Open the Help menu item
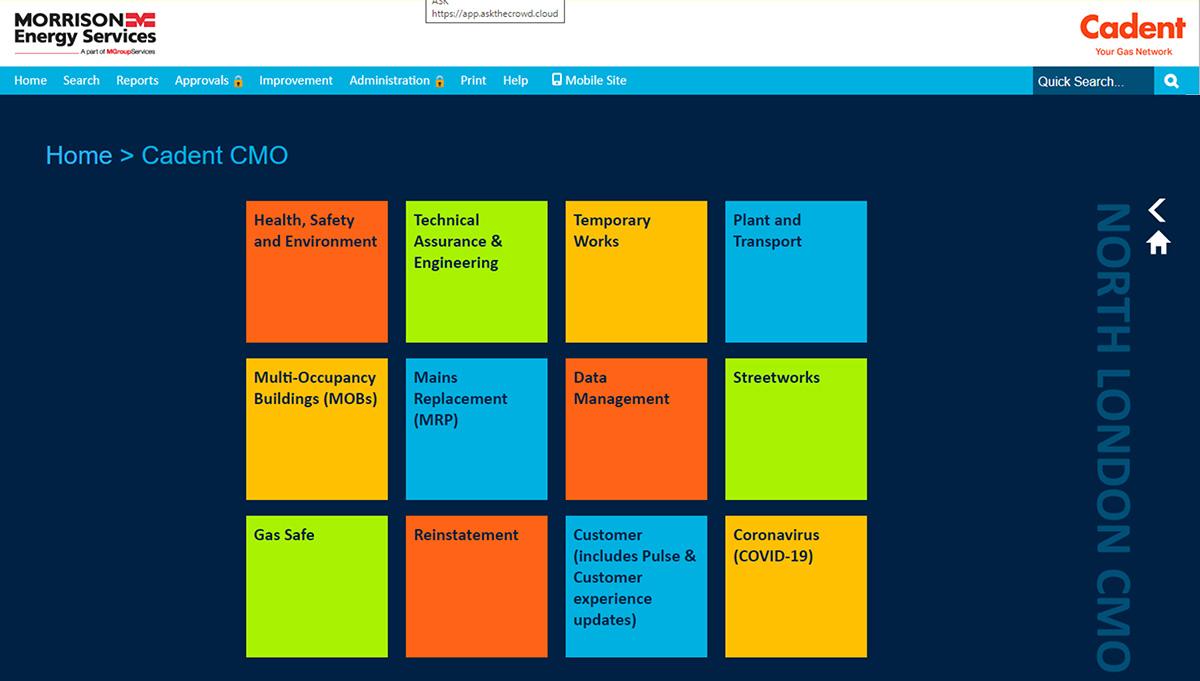1200x681 pixels. coord(515,81)
